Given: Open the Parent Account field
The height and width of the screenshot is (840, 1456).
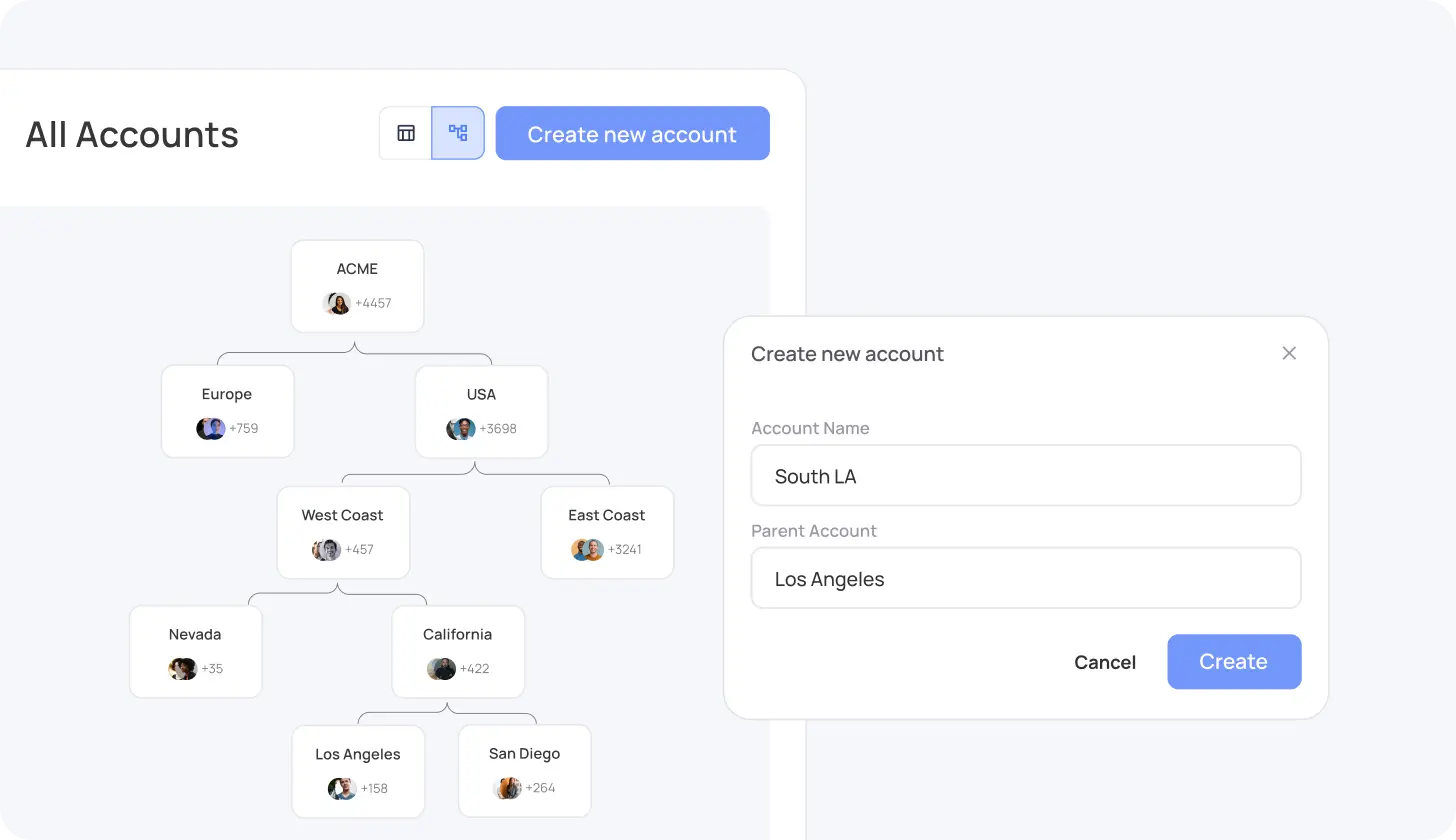Looking at the screenshot, I should pyautogui.click(x=1025, y=579).
